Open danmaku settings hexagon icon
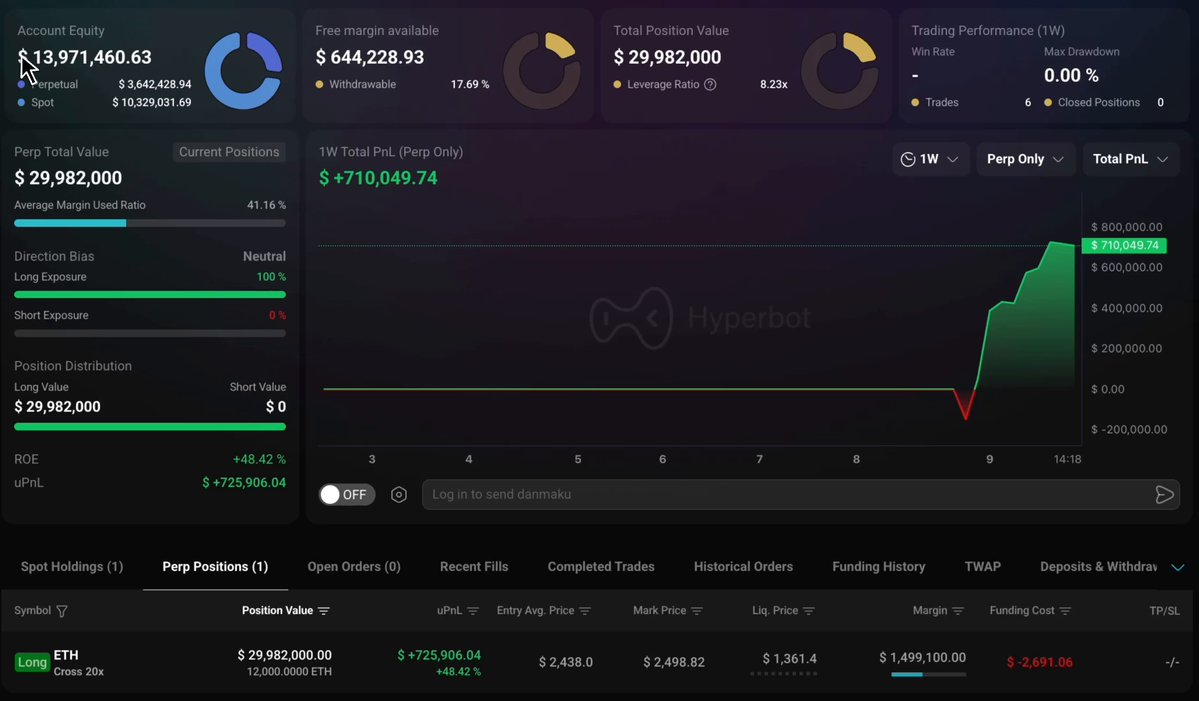The image size is (1199, 701). coord(398,495)
